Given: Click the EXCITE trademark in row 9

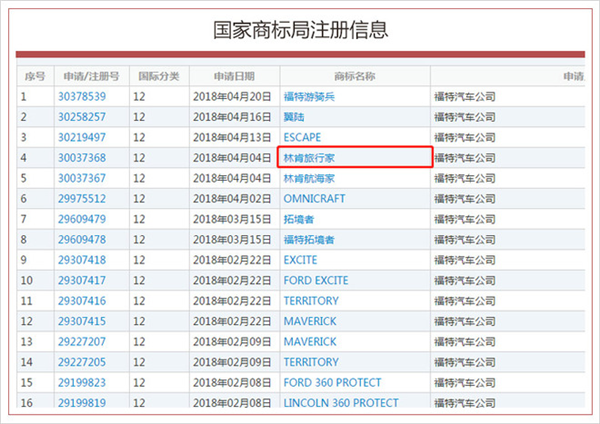Looking at the screenshot, I should click(x=300, y=260).
